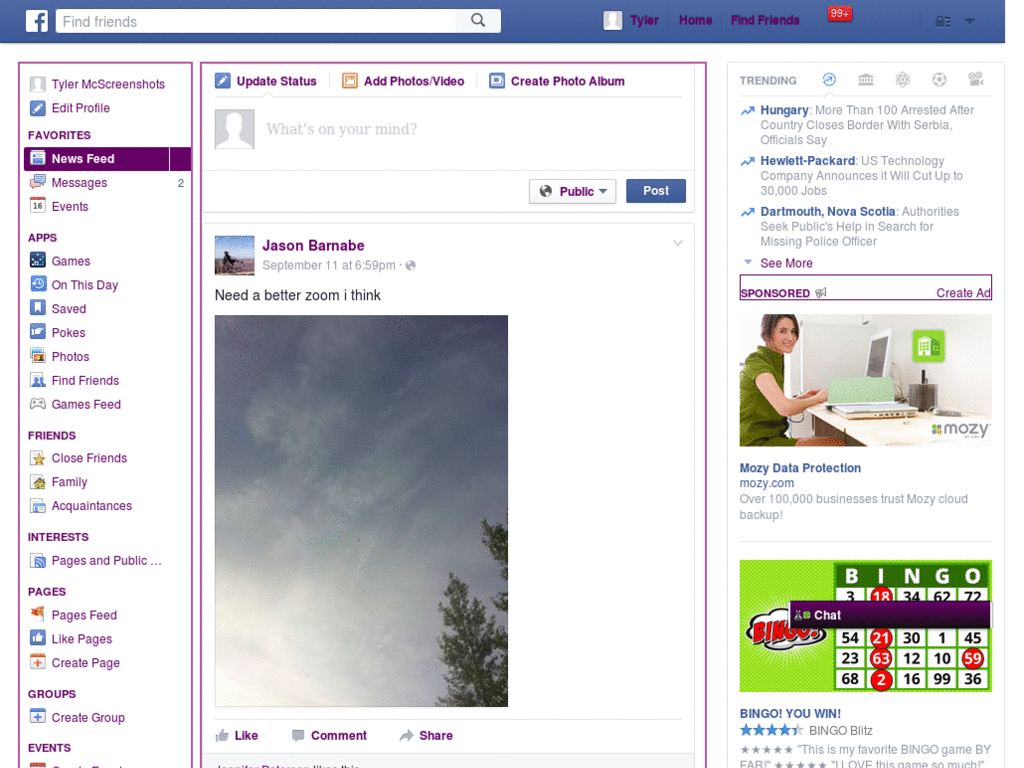Image resolution: width=1024 pixels, height=768 pixels.
Task: Open the Chat bar
Action: pos(891,615)
